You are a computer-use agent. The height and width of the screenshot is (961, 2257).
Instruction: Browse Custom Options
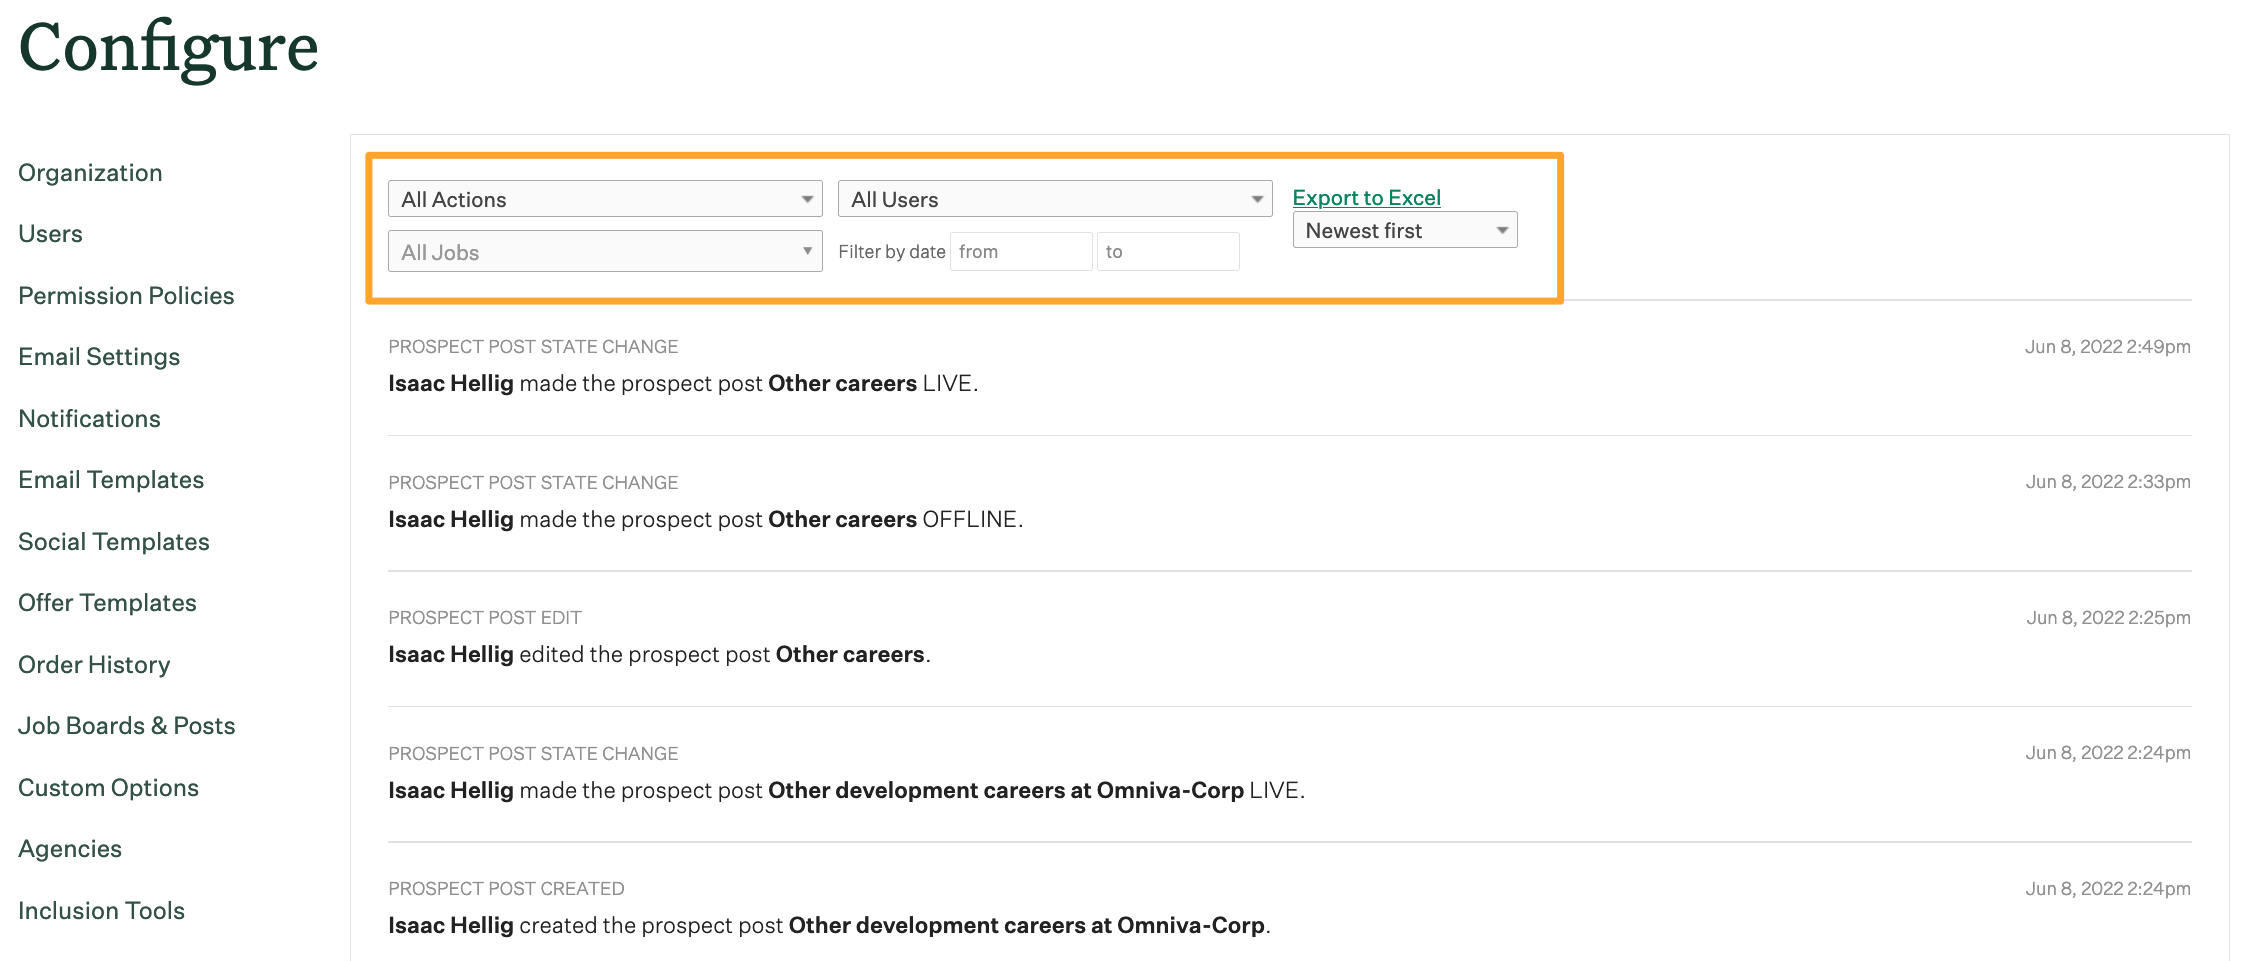108,787
